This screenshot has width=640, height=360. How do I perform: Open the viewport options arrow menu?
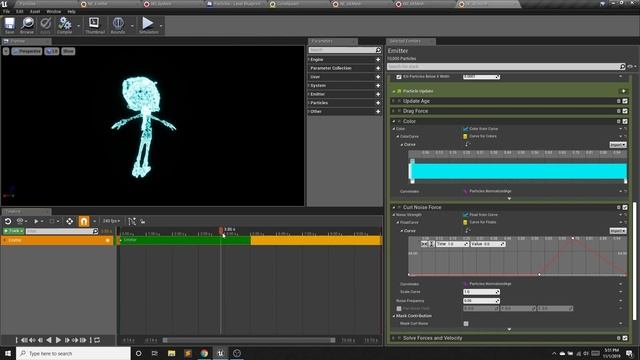tap(6, 51)
